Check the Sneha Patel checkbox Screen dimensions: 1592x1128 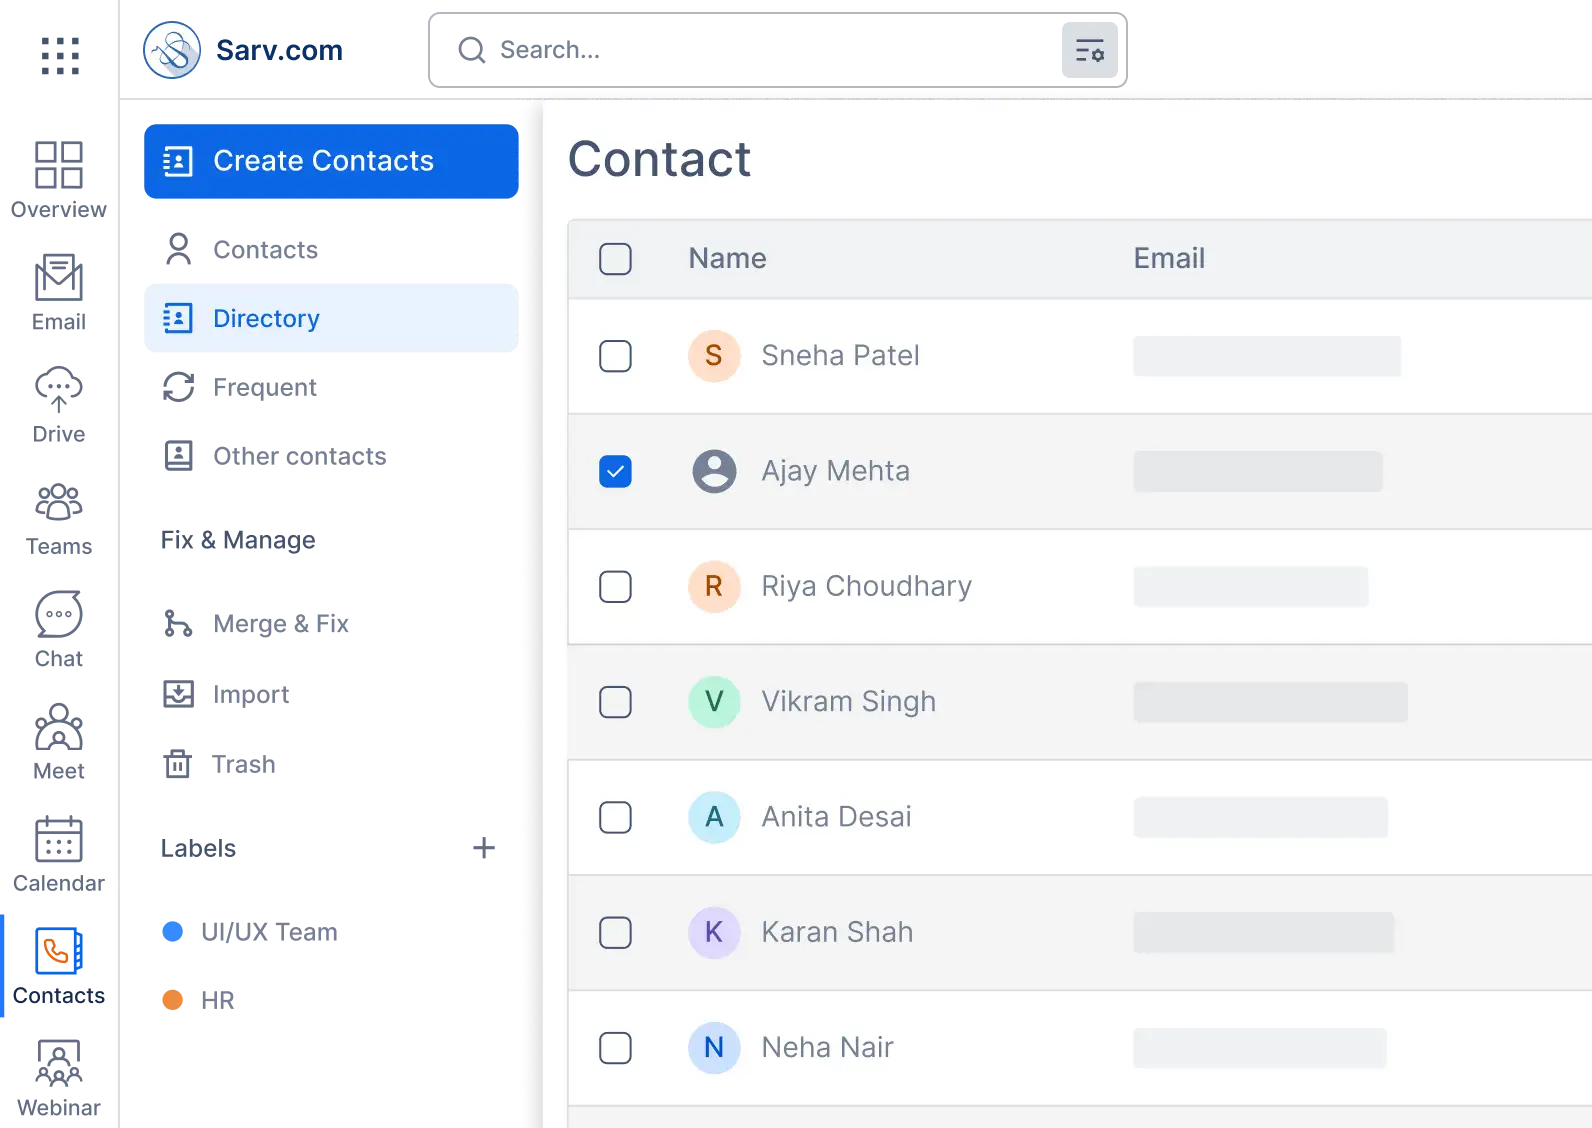pyautogui.click(x=615, y=356)
